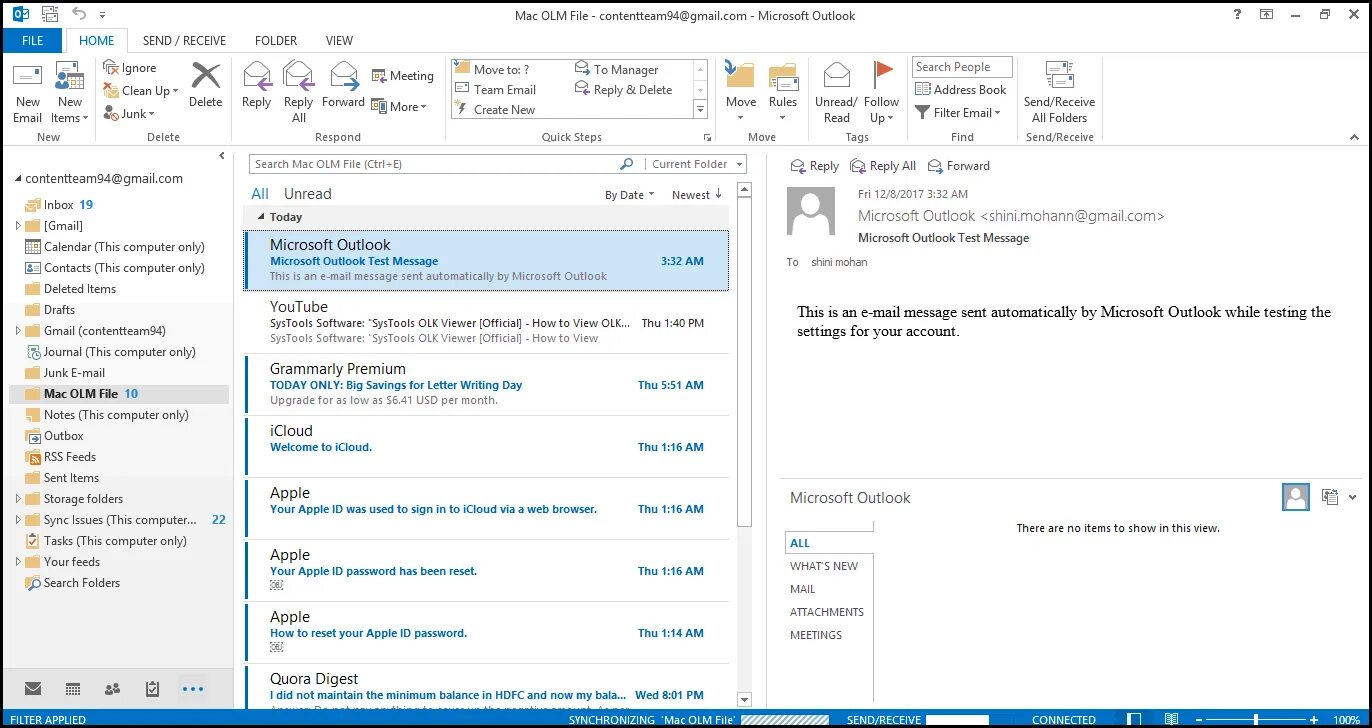This screenshot has width=1372, height=728.
Task: Click the large Delete X icon
Action: tap(206, 76)
